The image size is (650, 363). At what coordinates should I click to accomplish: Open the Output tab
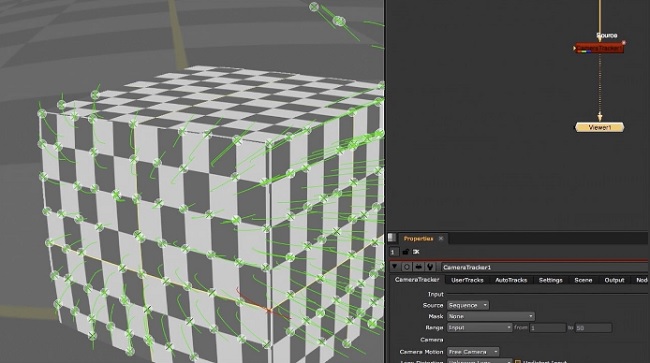(614, 280)
